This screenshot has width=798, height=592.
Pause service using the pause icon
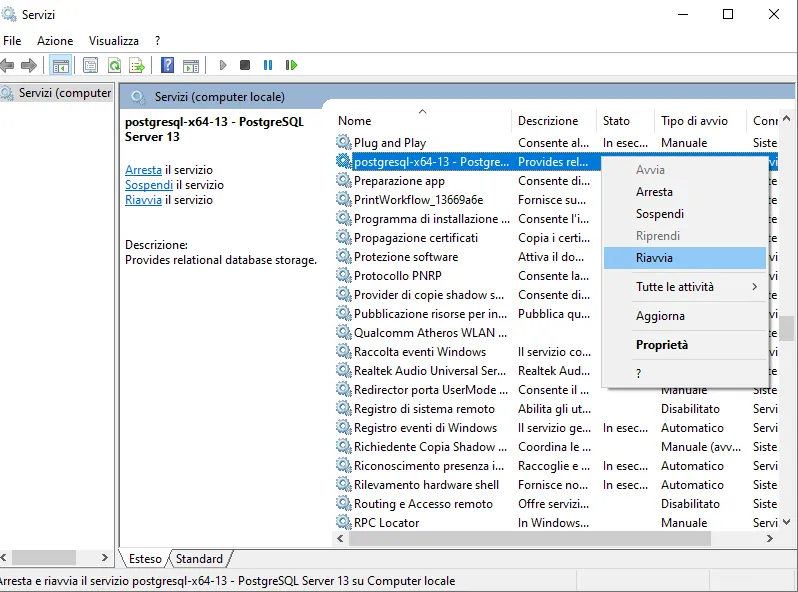[x=268, y=65]
